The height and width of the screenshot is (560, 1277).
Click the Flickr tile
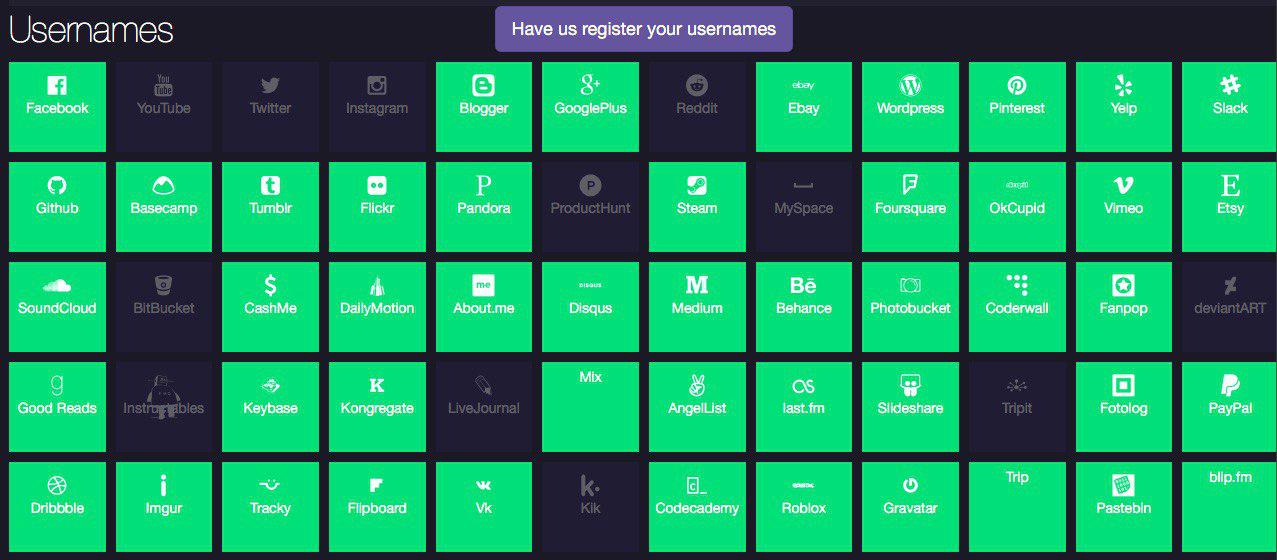click(377, 207)
